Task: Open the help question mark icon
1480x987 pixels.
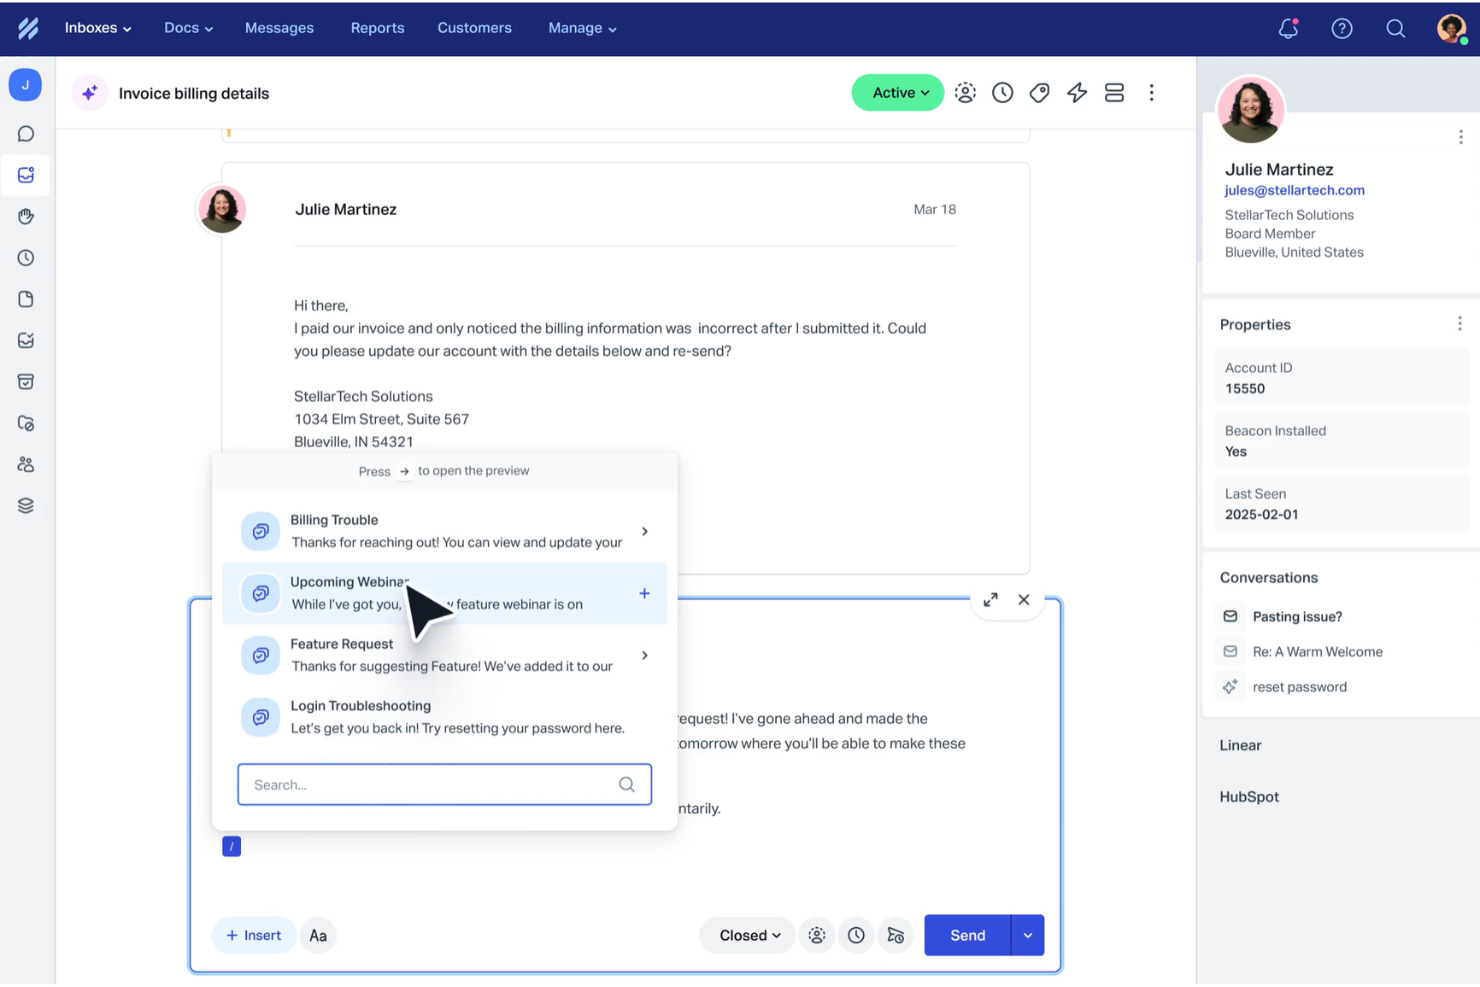Action: pyautogui.click(x=1341, y=28)
